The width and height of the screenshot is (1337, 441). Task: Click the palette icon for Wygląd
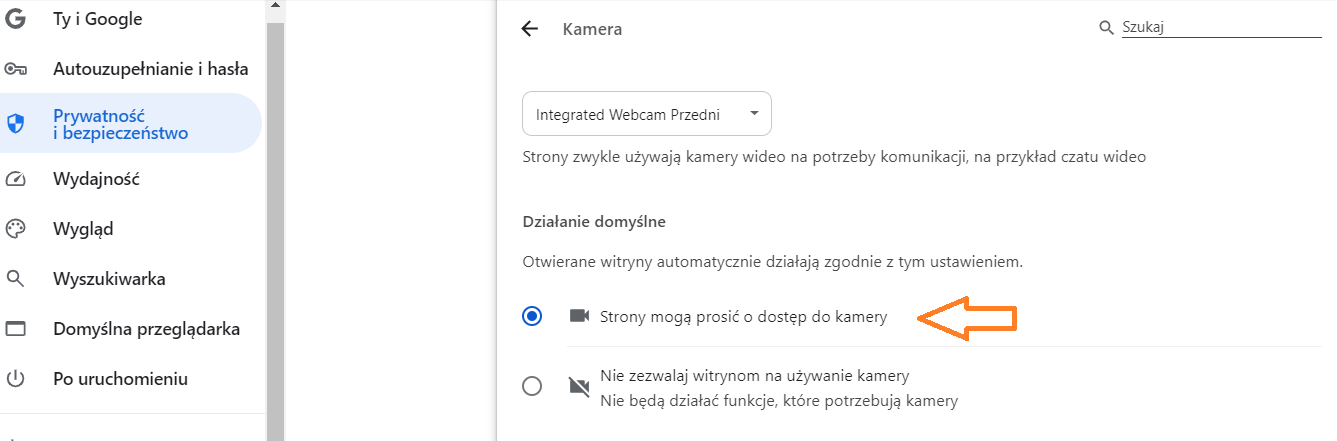[15, 229]
